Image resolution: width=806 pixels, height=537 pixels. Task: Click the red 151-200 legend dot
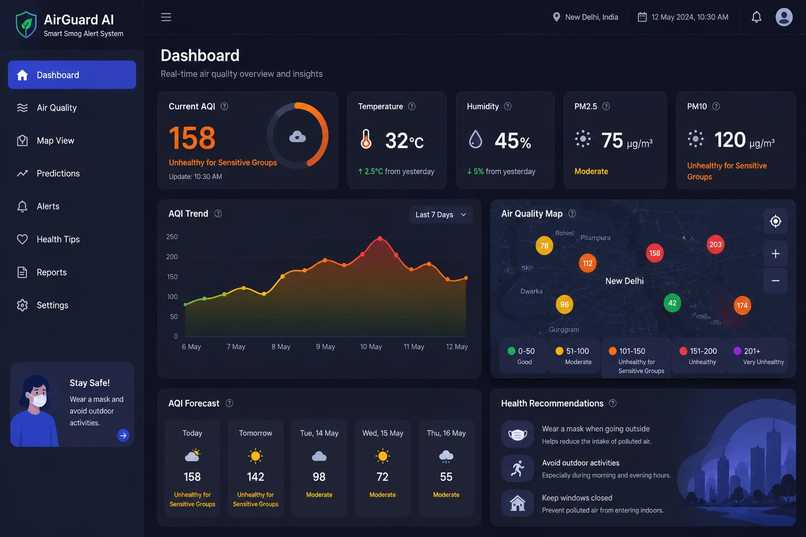[683, 351]
